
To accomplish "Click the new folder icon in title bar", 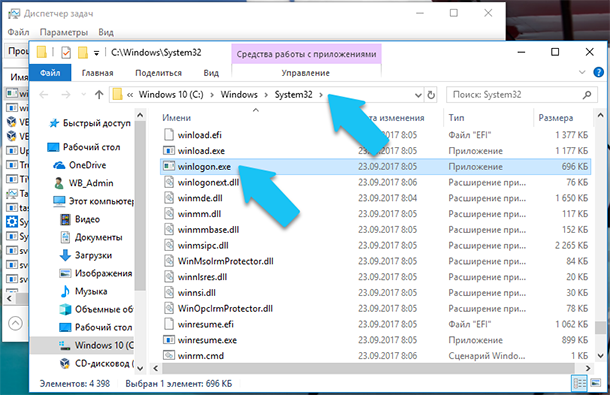I will coord(82,52).
